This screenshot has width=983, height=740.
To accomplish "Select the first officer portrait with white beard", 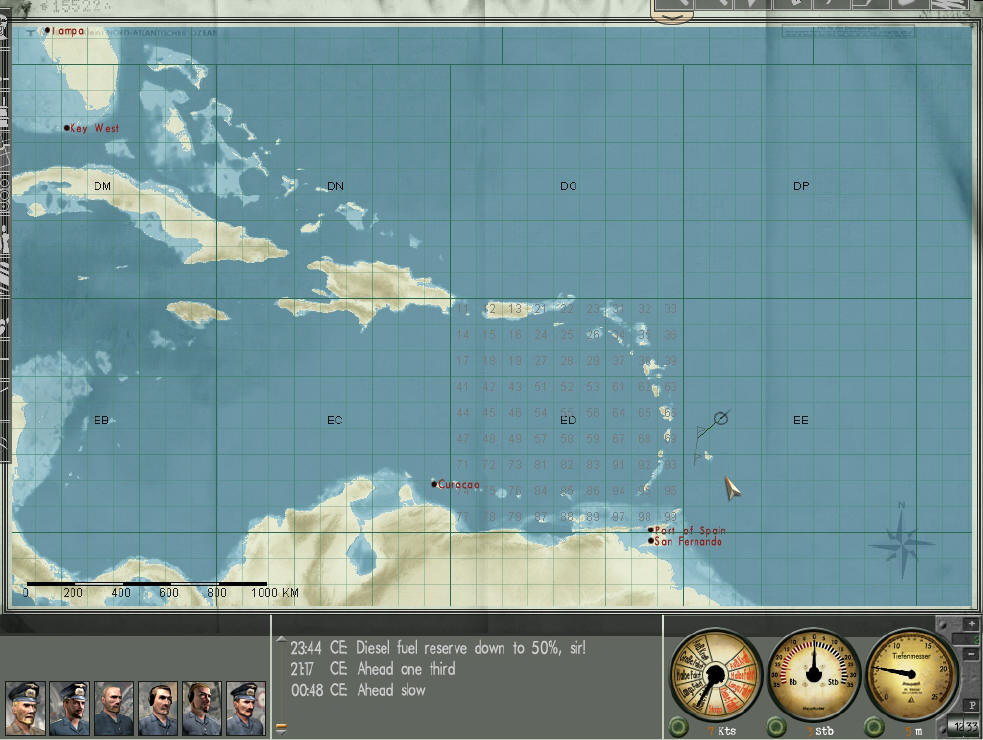I will [x=25, y=708].
